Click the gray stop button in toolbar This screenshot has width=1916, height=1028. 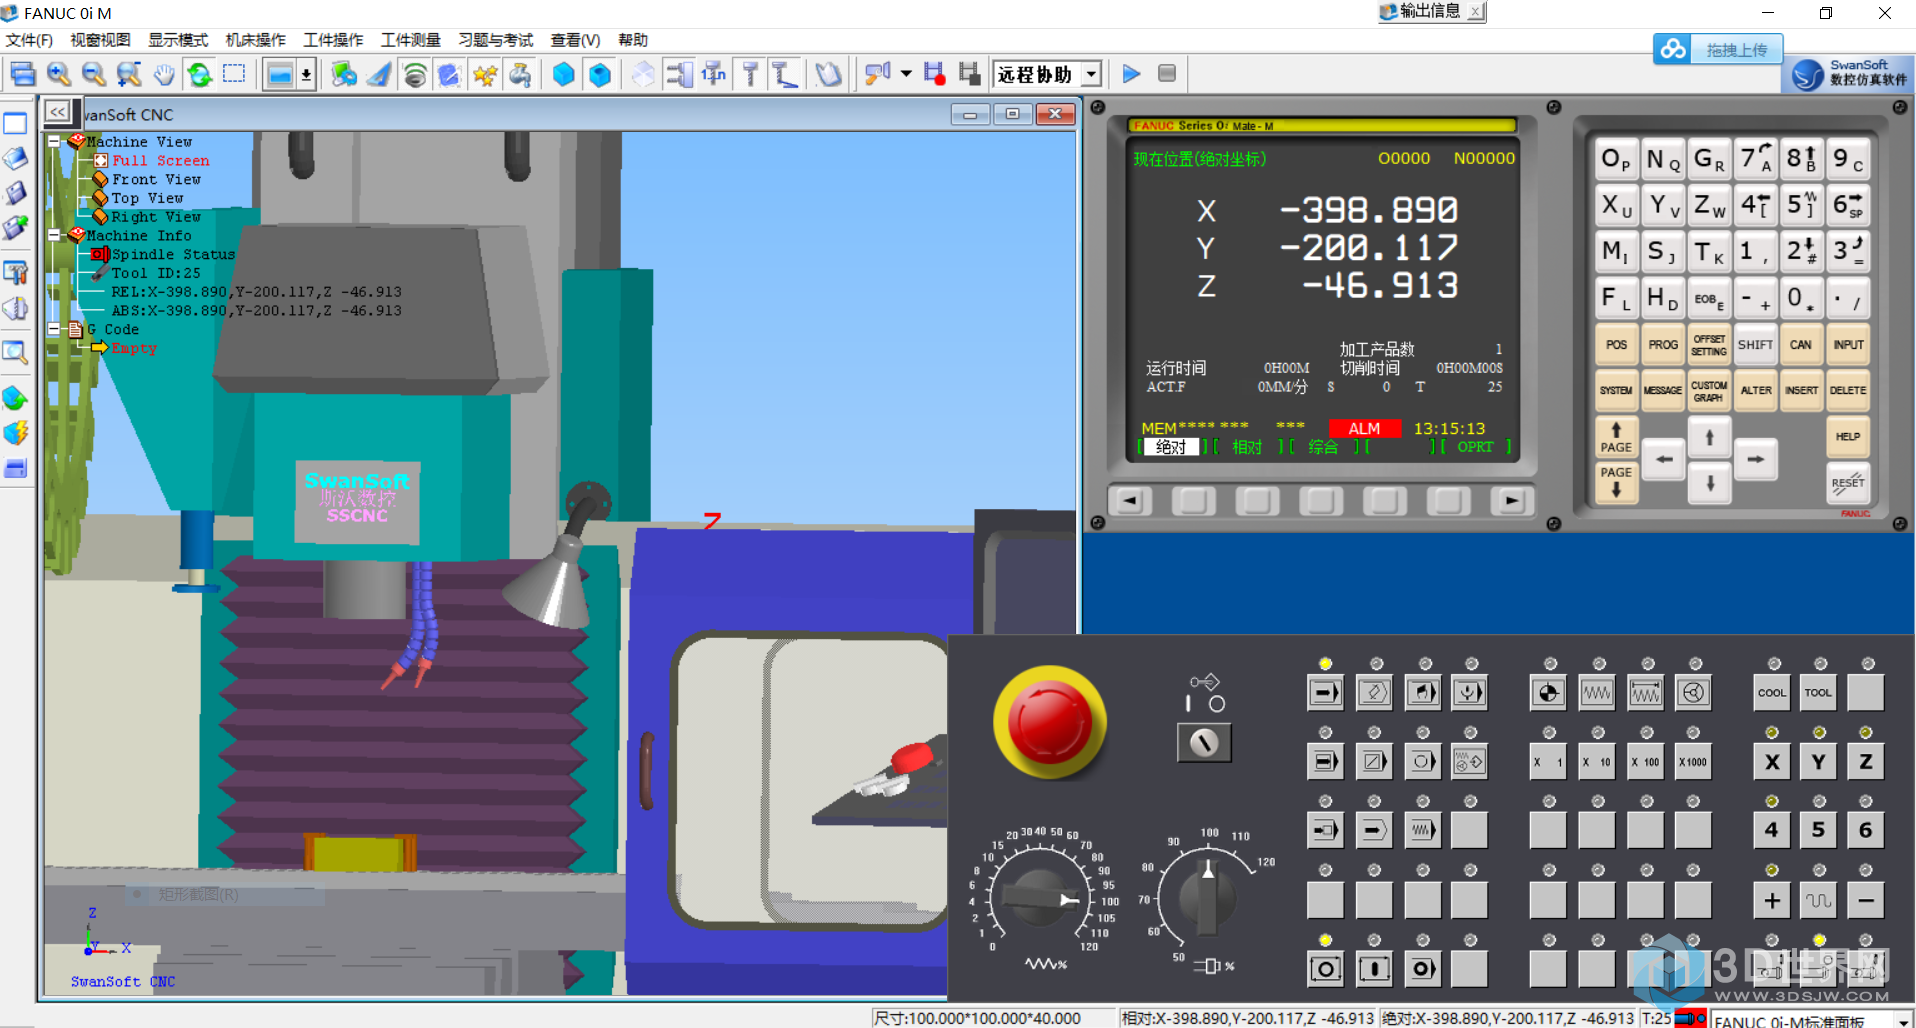coord(1166,74)
